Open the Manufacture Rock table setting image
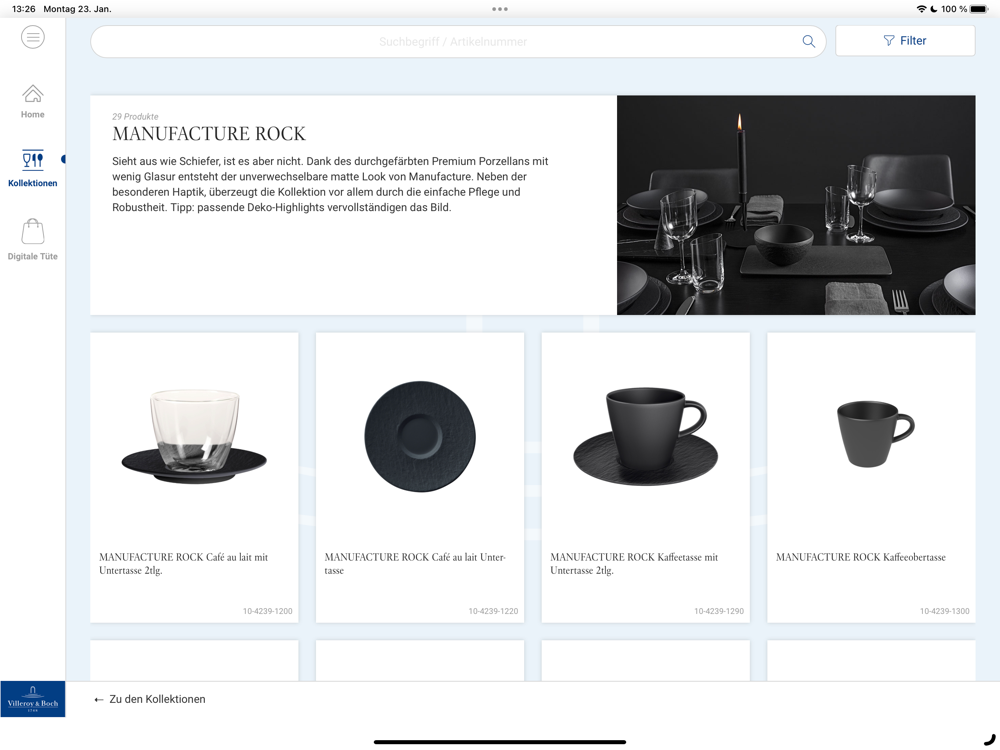Viewport: 1000px width, 750px height. tap(796, 205)
